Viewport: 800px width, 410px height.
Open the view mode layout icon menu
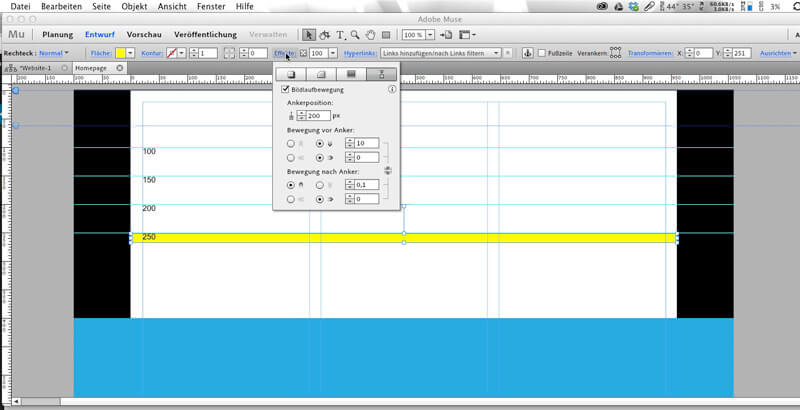pos(467,35)
